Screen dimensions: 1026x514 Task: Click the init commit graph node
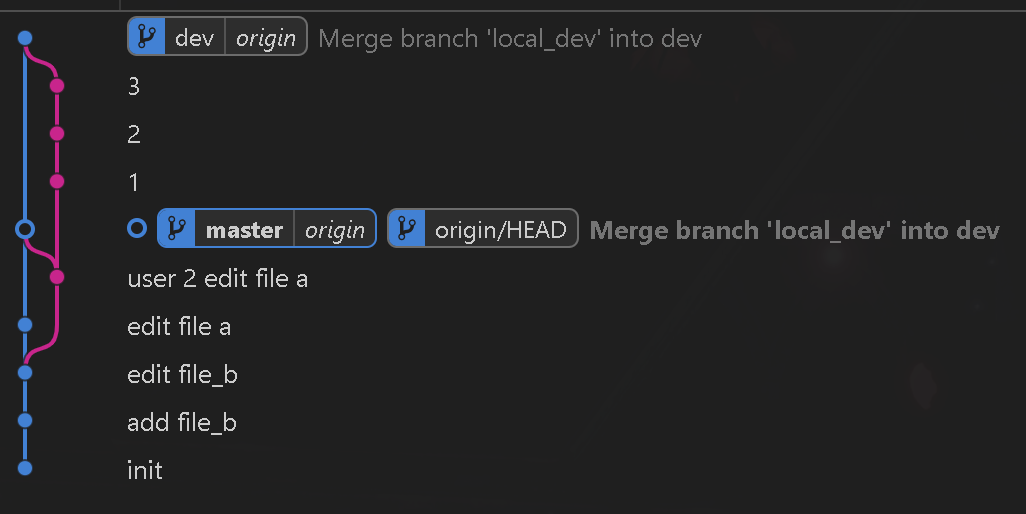click(x=25, y=467)
